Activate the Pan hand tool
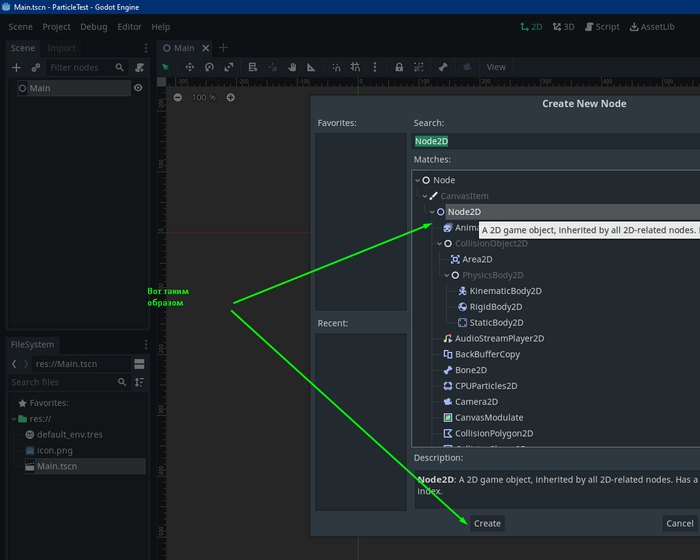Image resolution: width=700 pixels, height=560 pixels. click(293, 67)
